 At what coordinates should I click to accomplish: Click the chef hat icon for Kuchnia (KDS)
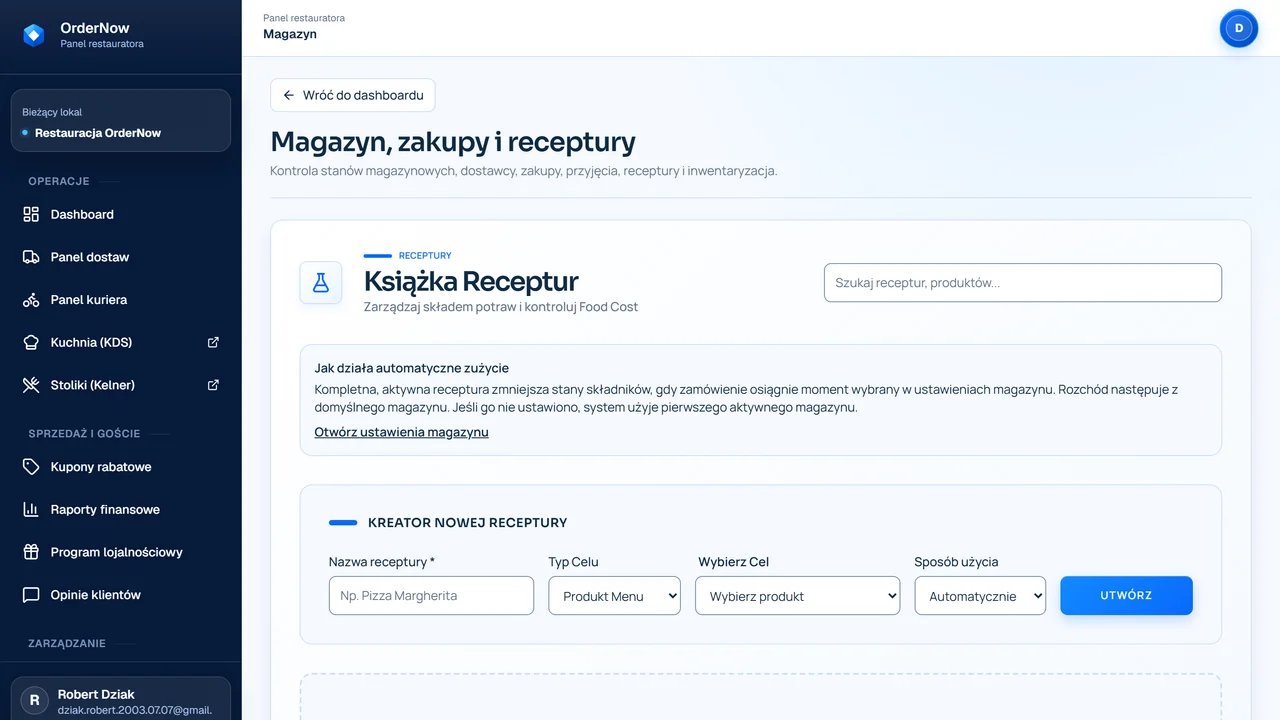pos(31,342)
